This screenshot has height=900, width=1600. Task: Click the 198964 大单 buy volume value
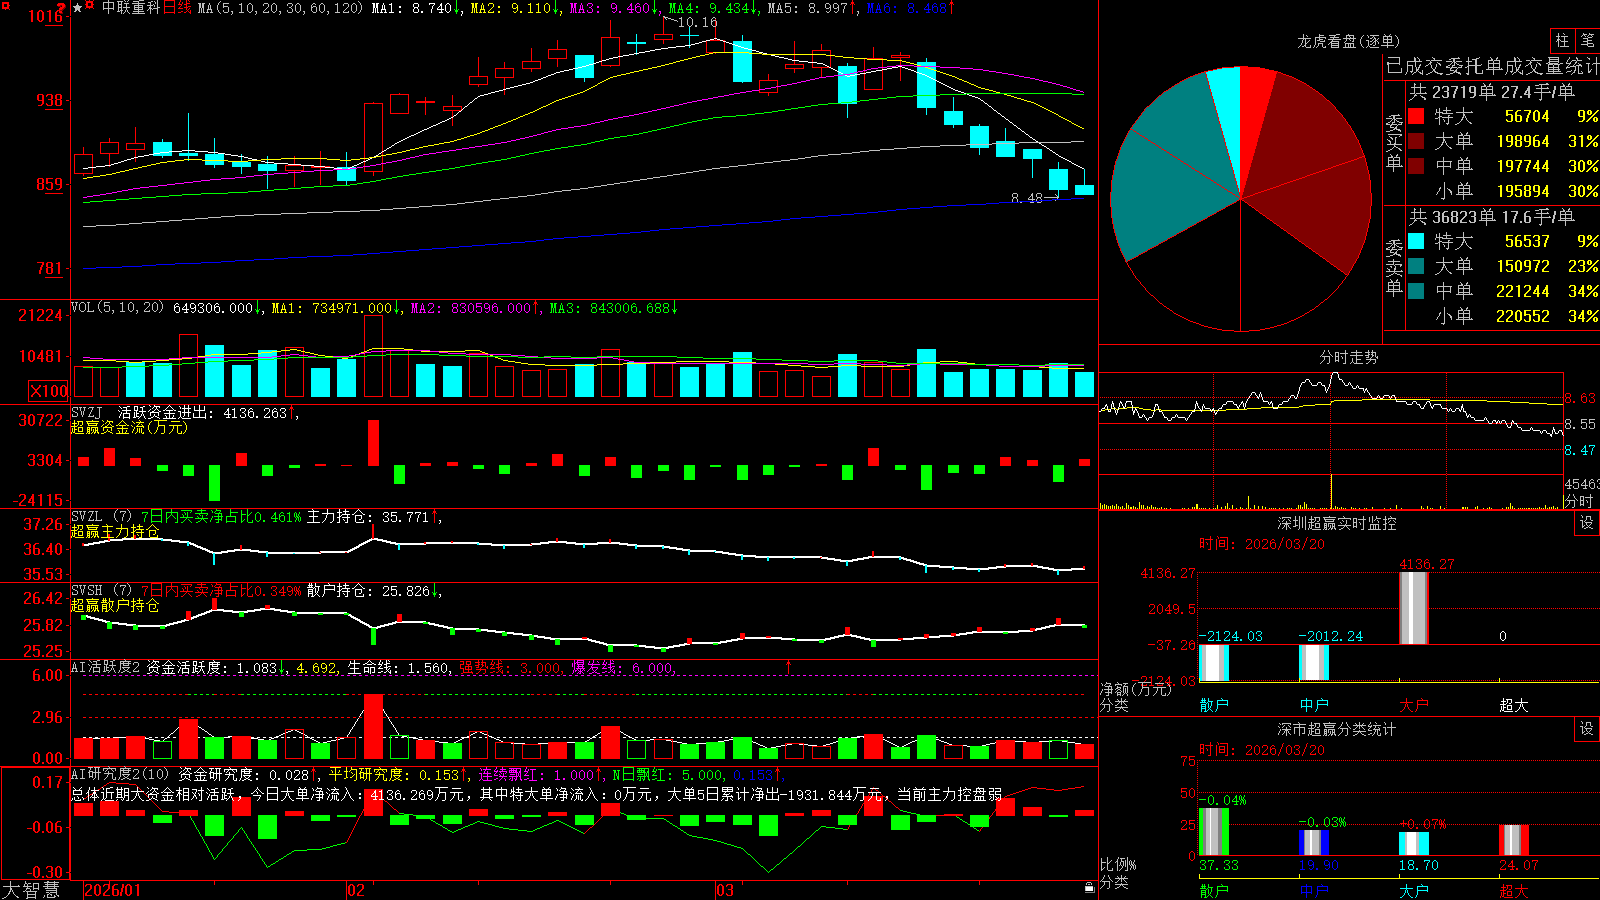coord(1523,142)
